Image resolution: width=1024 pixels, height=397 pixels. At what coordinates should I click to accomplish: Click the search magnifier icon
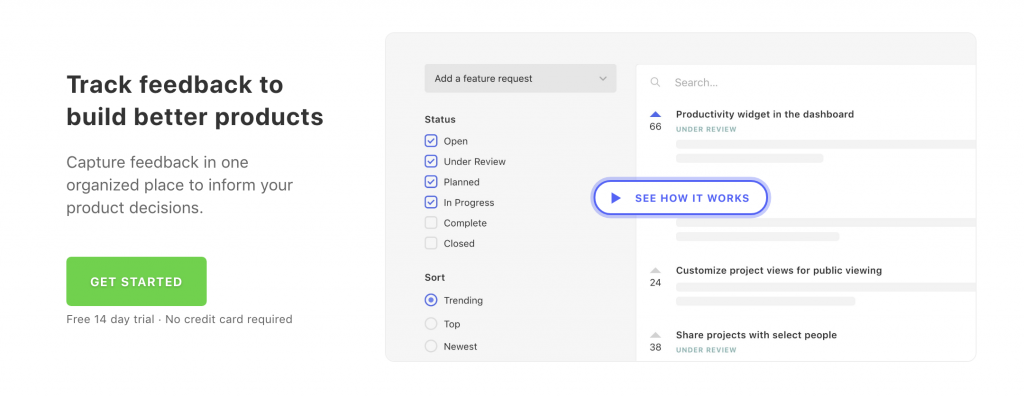point(655,82)
